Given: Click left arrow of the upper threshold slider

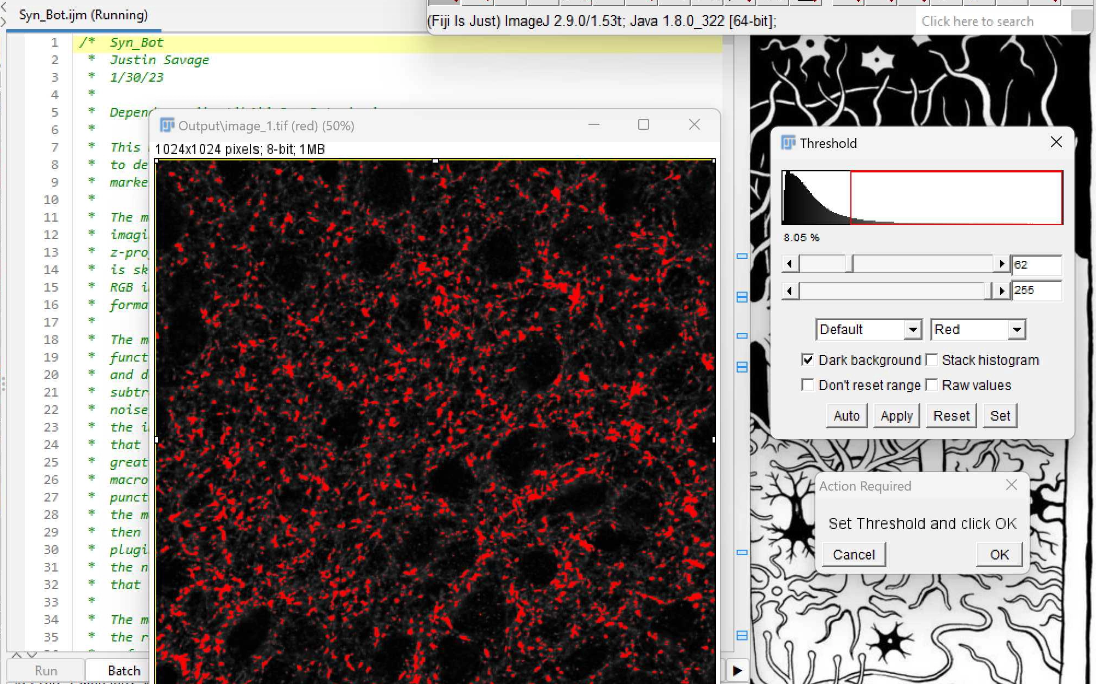Looking at the screenshot, I should click(x=790, y=291).
